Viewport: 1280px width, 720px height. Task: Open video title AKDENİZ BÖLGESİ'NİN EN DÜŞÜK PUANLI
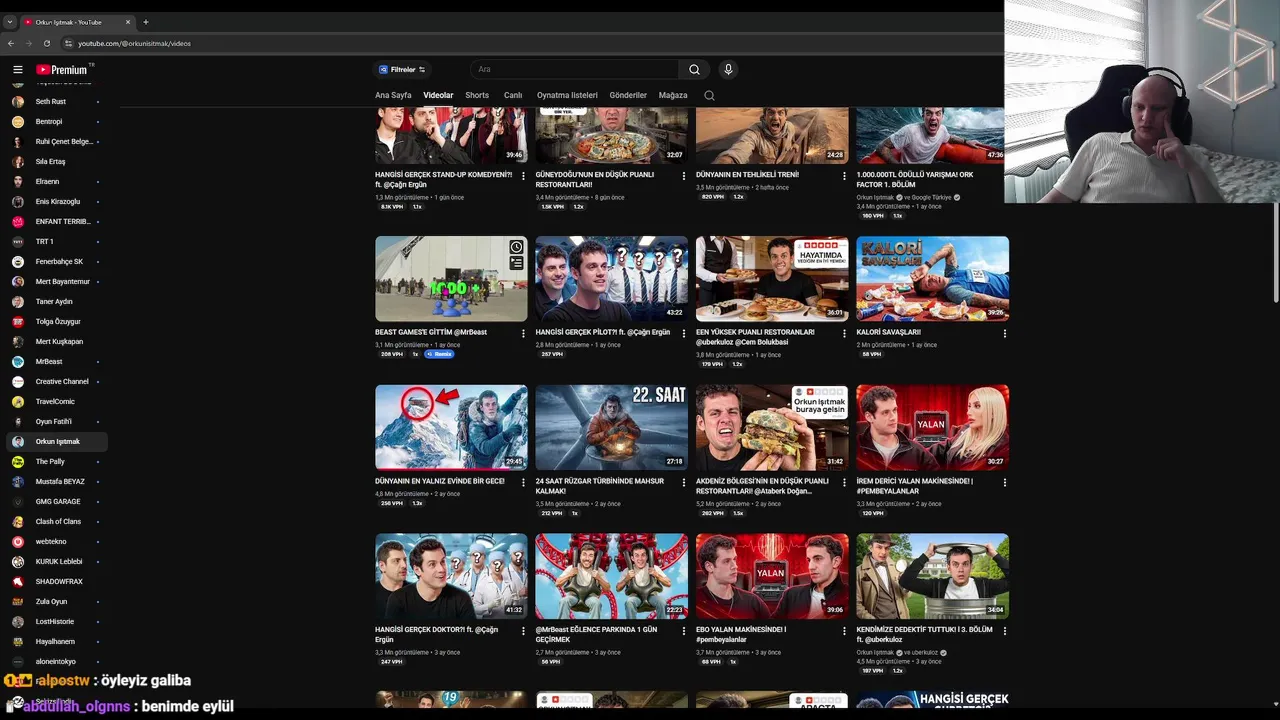(762, 486)
